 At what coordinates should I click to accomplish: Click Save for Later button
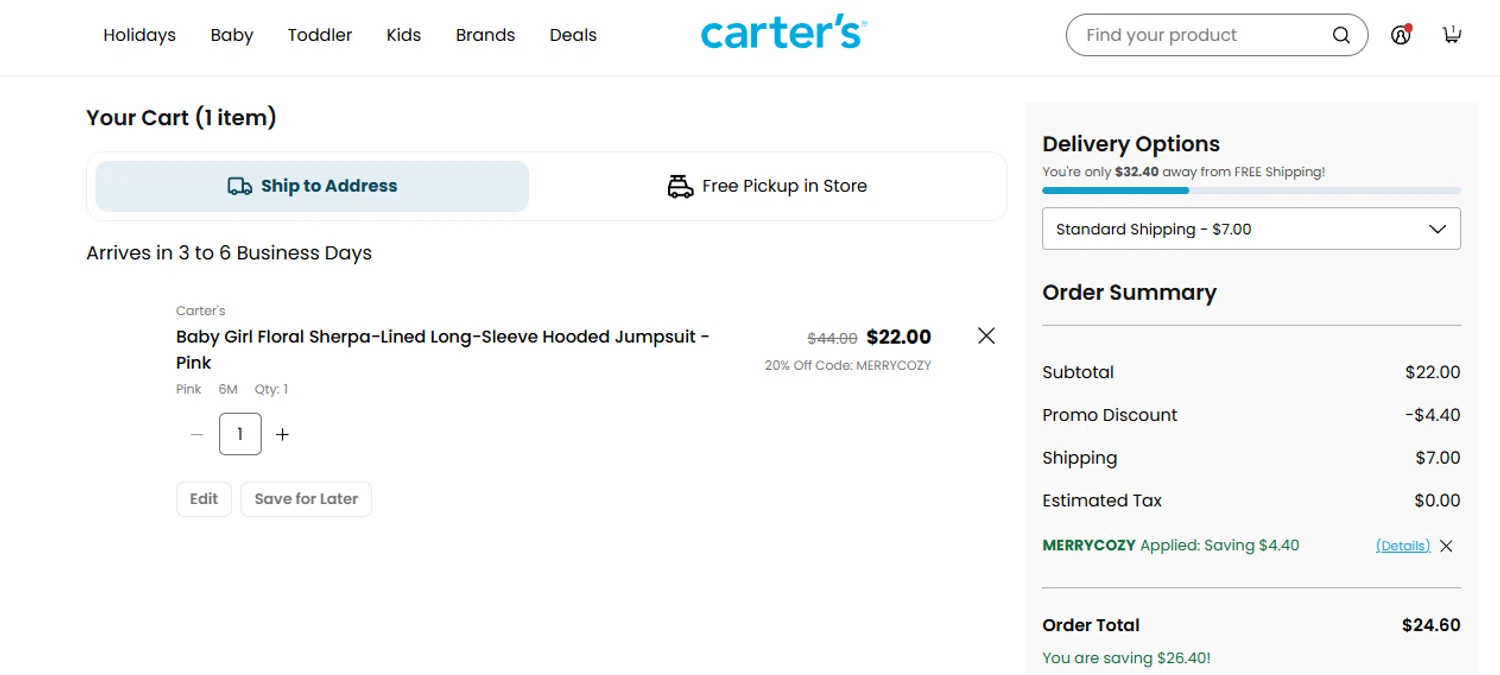coord(306,499)
